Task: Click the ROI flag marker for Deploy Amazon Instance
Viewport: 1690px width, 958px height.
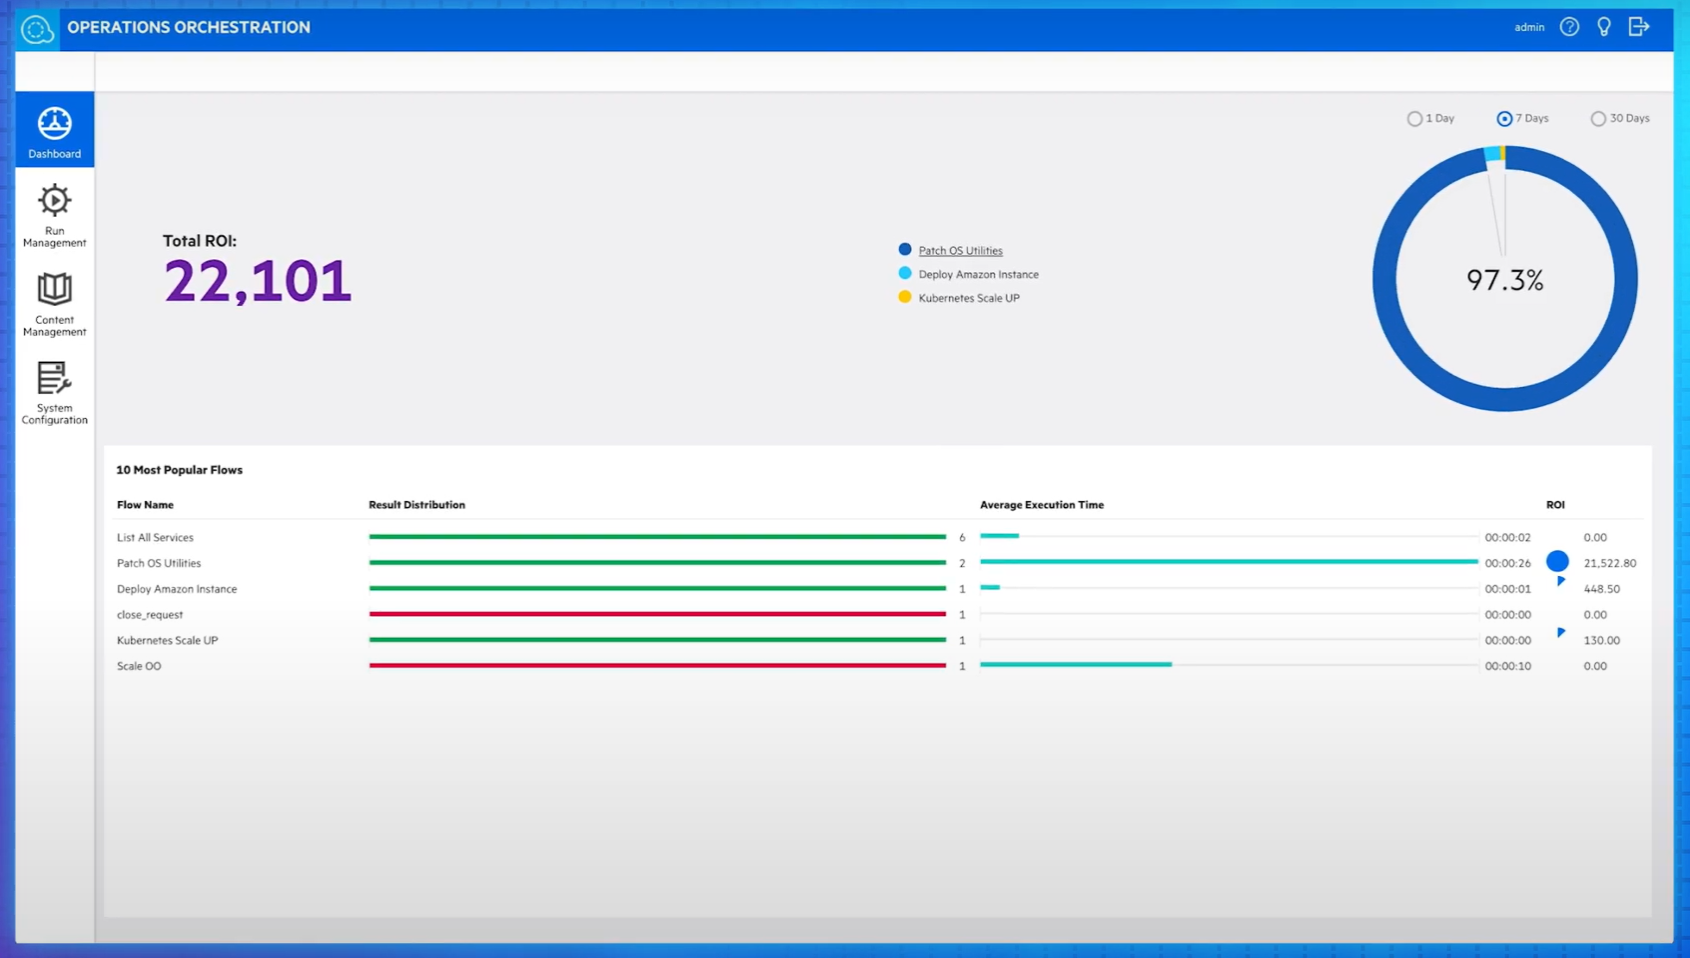Action: pyautogui.click(x=1560, y=580)
